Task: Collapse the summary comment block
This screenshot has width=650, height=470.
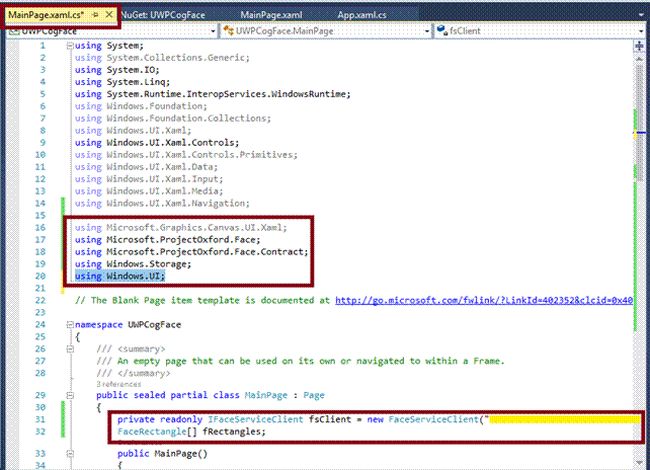Action: coord(70,349)
